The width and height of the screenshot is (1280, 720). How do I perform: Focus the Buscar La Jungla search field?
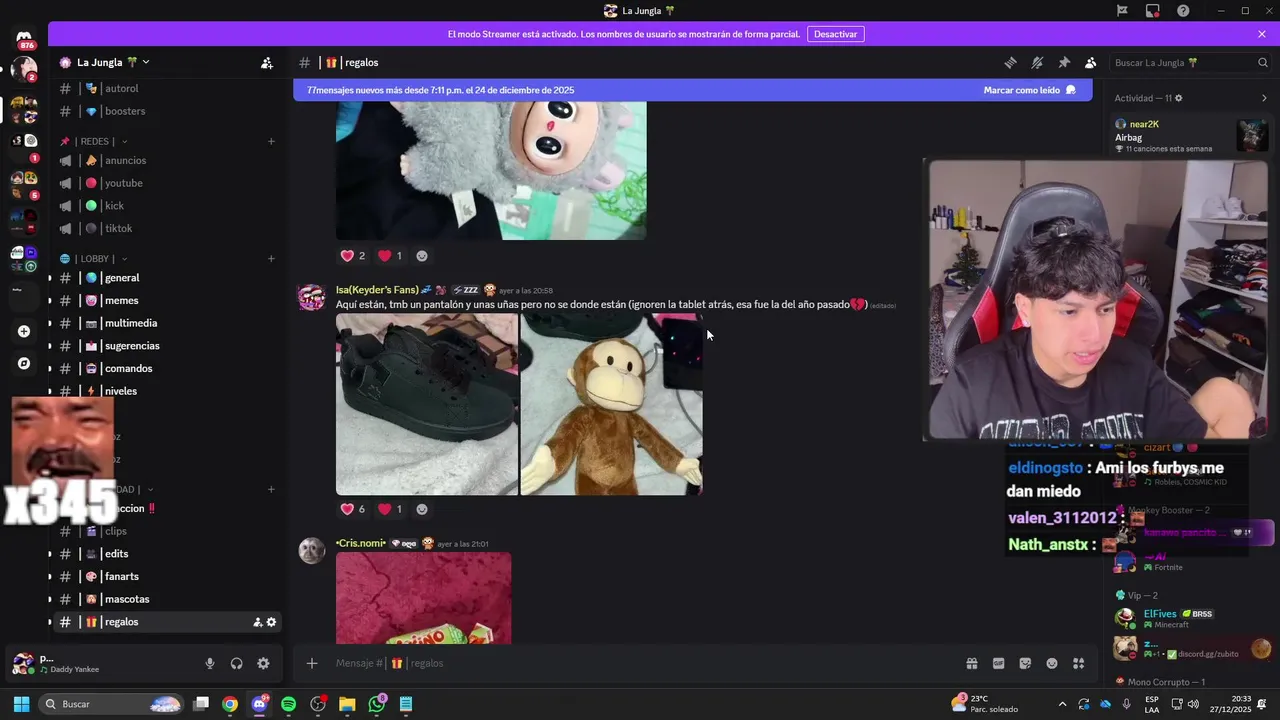point(1190,62)
